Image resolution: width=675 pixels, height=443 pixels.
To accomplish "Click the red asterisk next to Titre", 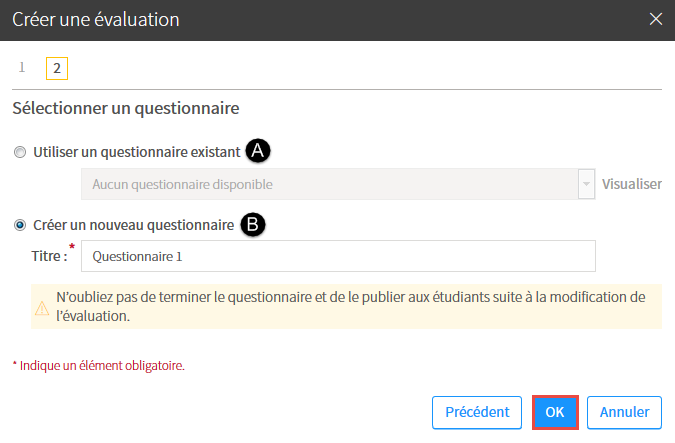I will pos(72,247).
